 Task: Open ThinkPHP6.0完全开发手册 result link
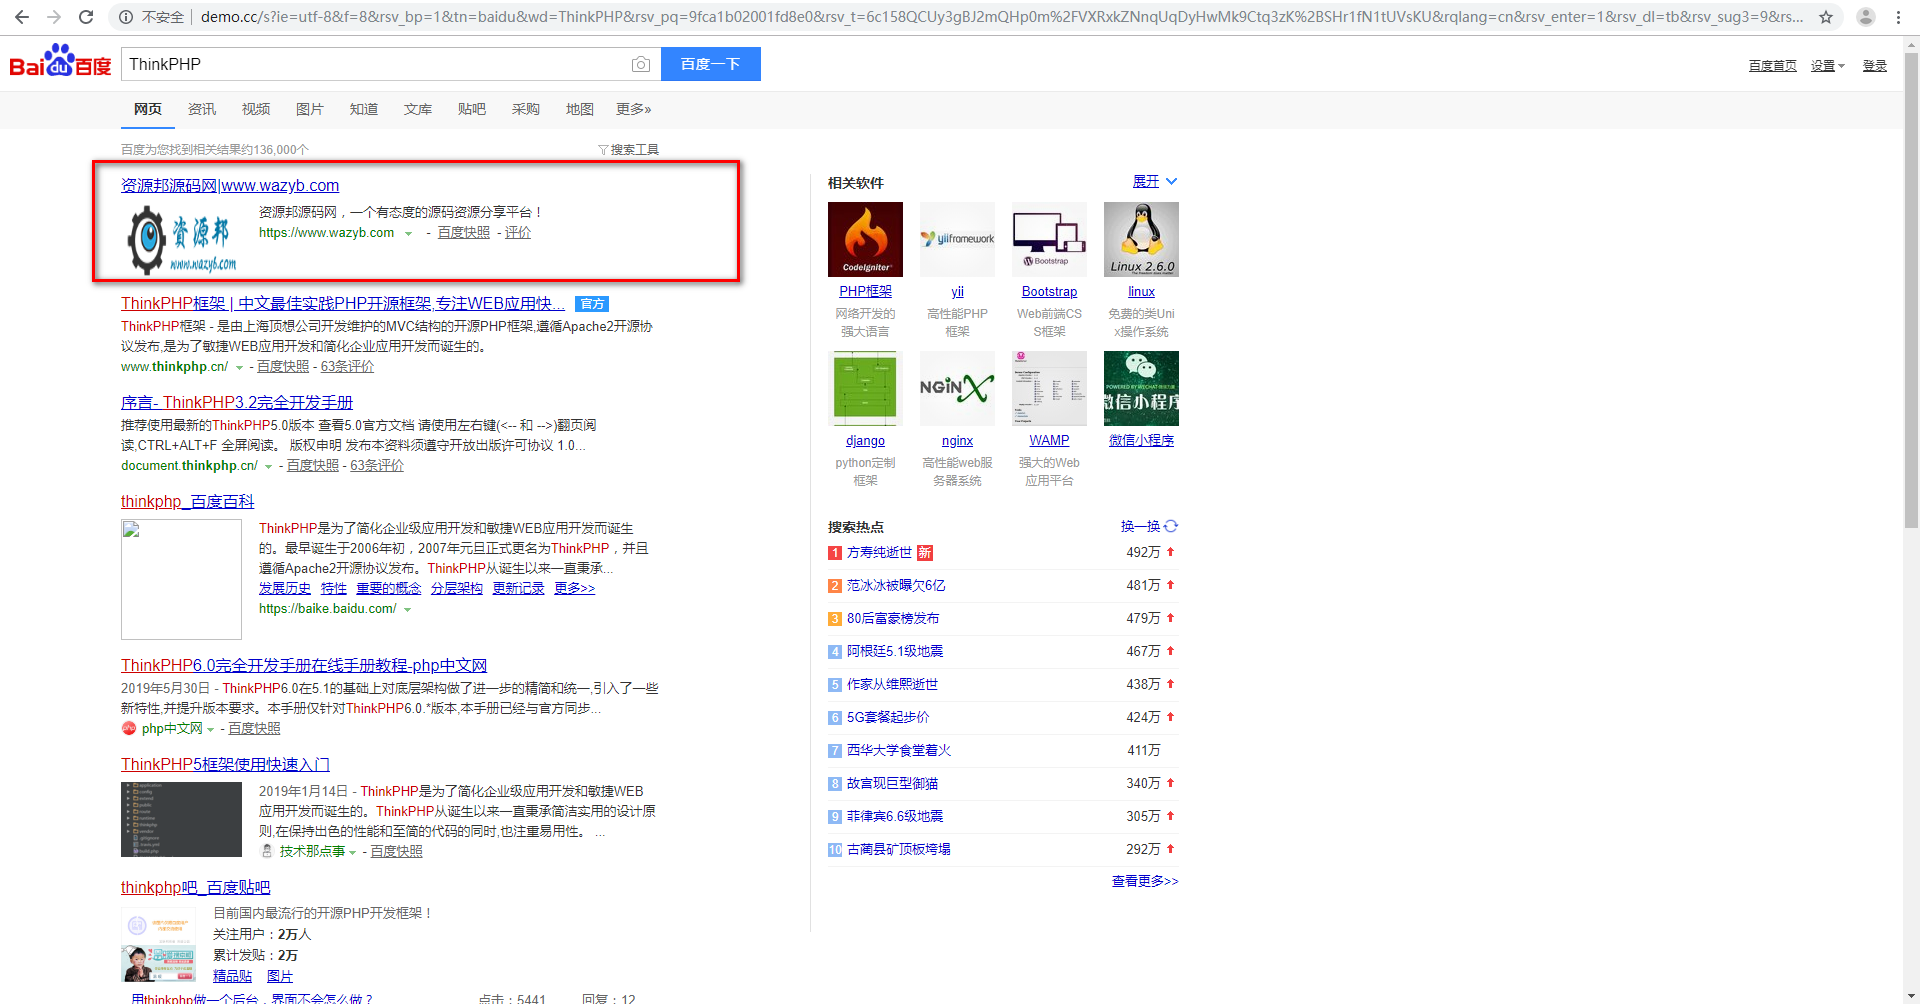pos(304,665)
